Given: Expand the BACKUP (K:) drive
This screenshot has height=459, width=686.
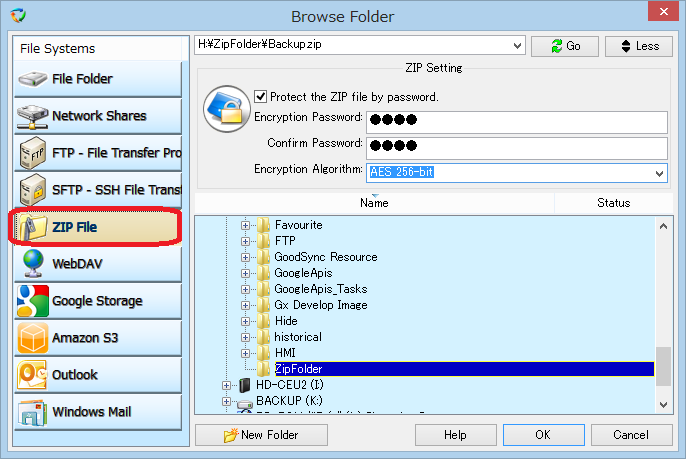Looking at the screenshot, I should click(226, 401).
